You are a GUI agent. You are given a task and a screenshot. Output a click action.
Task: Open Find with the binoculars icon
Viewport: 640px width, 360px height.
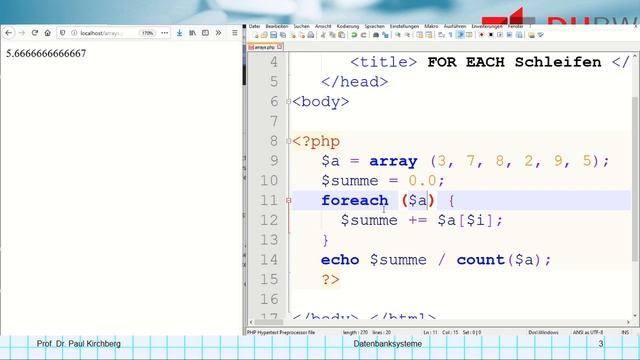(376, 35)
